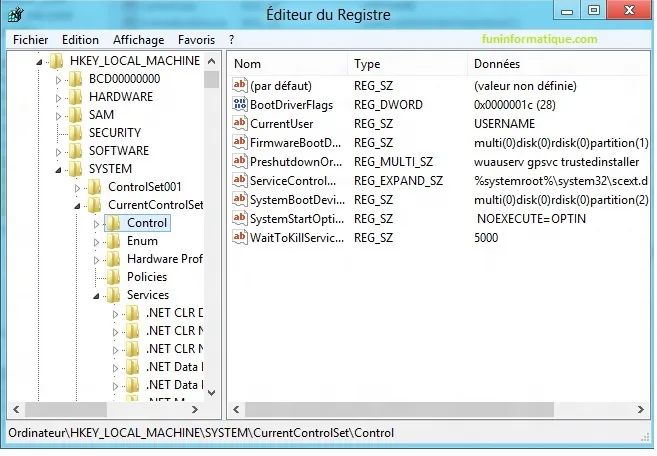This screenshot has height=456, width=657.
Task: Click the Type column header
Action: (x=407, y=64)
